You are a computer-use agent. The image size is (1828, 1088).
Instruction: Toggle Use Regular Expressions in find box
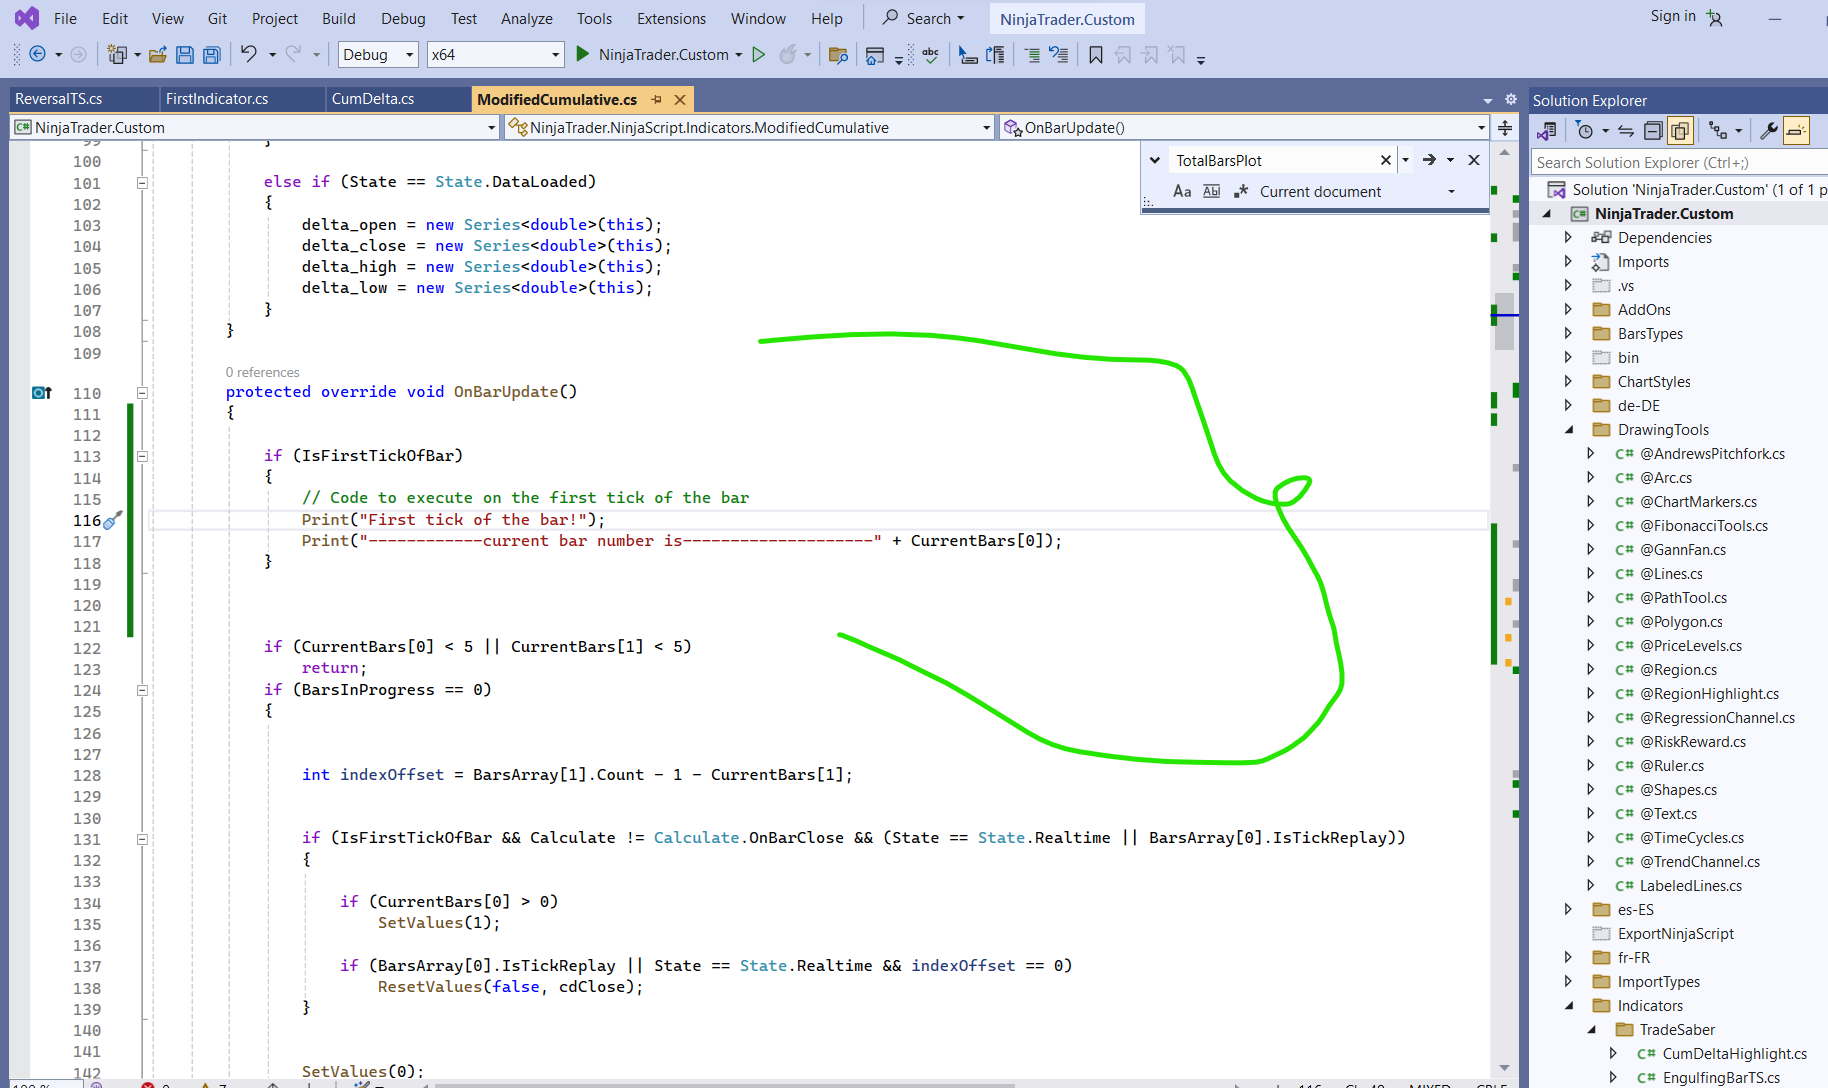(x=1241, y=191)
